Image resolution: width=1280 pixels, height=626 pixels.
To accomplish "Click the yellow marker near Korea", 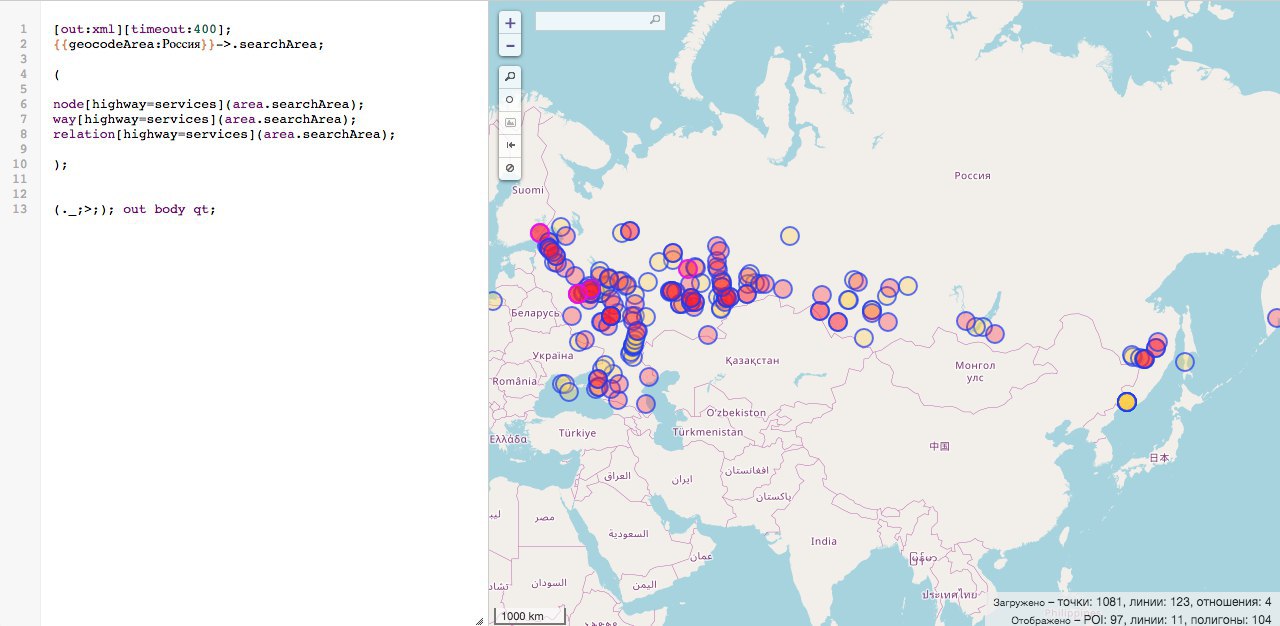I will pyautogui.click(x=1127, y=402).
